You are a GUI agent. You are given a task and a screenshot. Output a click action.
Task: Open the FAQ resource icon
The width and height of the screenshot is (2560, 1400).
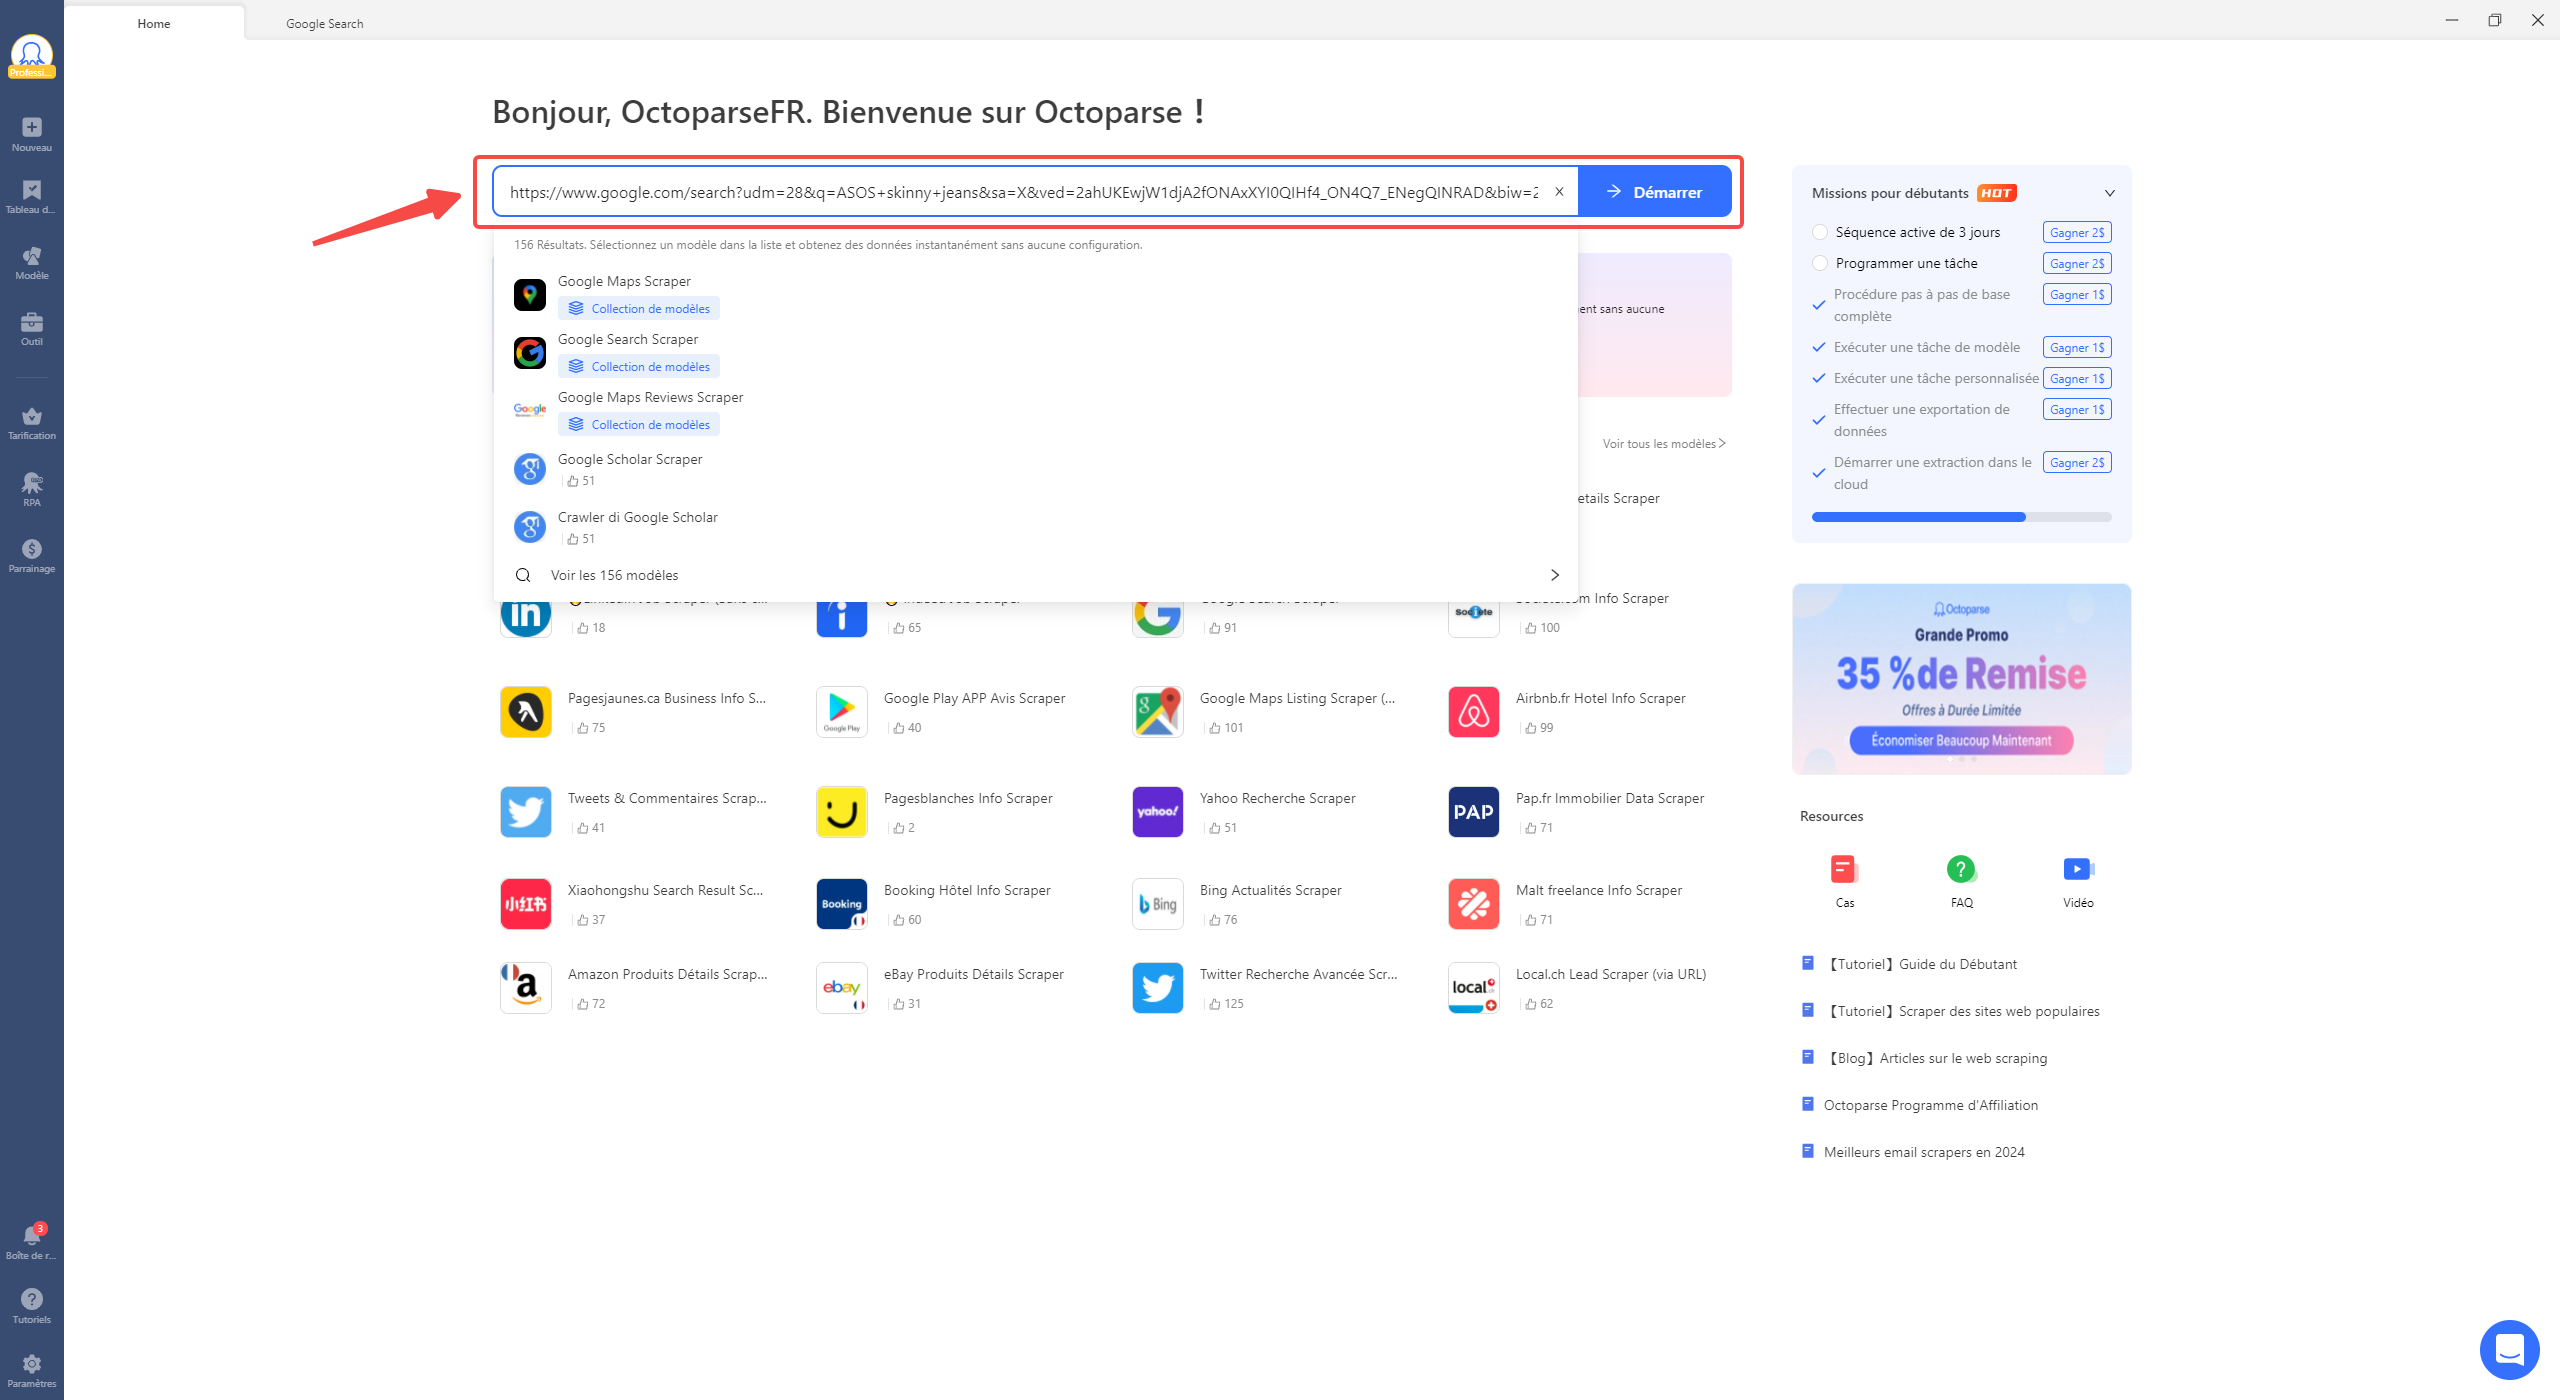click(x=1962, y=869)
